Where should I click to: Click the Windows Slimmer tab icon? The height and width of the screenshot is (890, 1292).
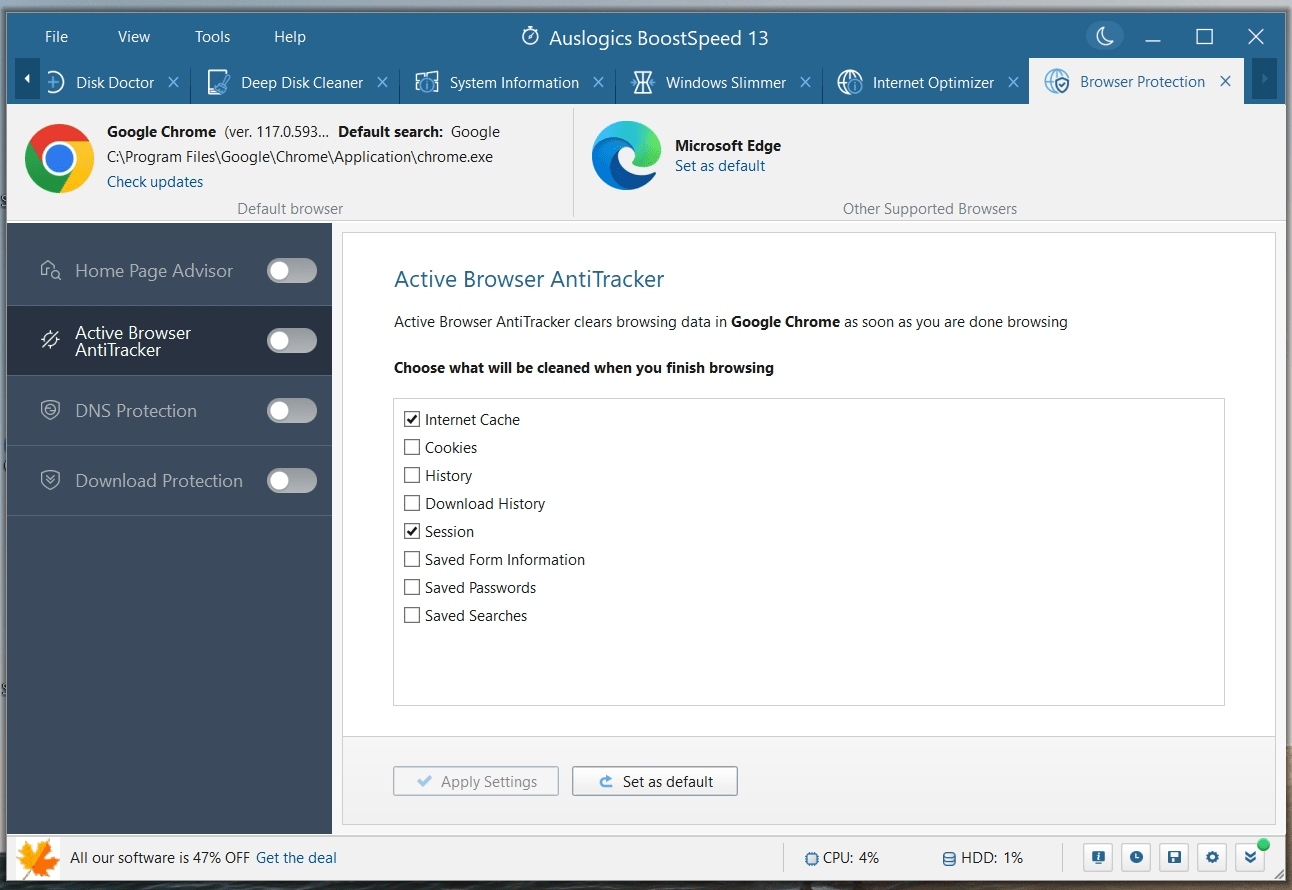(643, 82)
